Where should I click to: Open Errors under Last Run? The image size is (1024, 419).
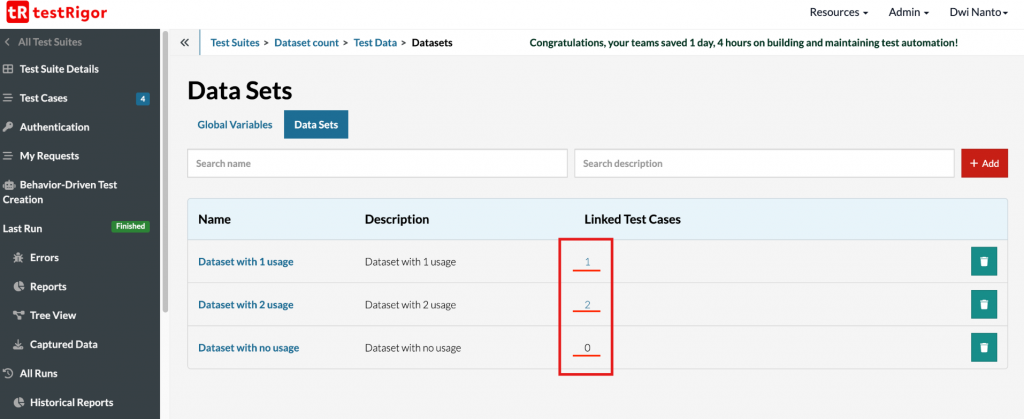(44, 257)
